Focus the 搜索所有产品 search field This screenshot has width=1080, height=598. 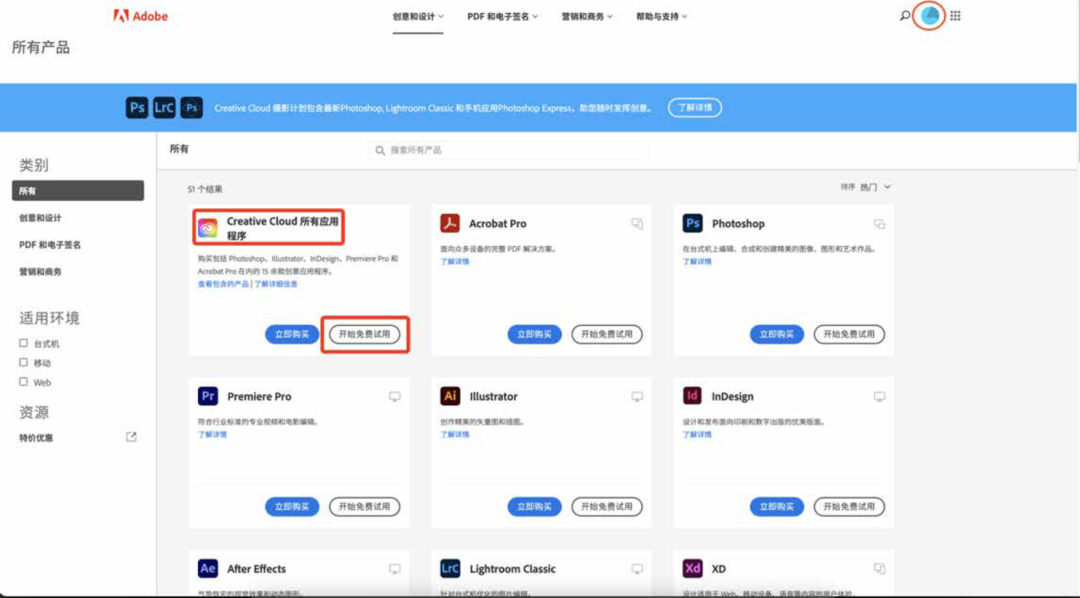click(x=508, y=150)
